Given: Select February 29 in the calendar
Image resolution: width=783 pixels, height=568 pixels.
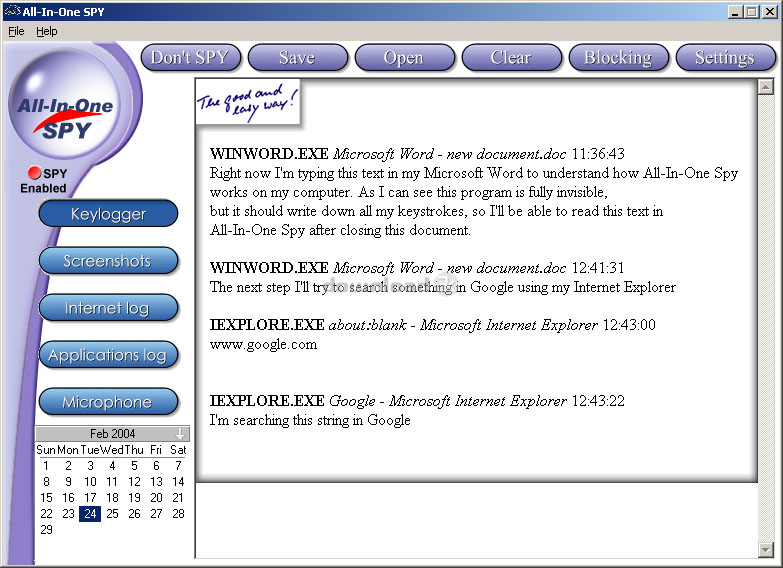Looking at the screenshot, I should [46, 530].
